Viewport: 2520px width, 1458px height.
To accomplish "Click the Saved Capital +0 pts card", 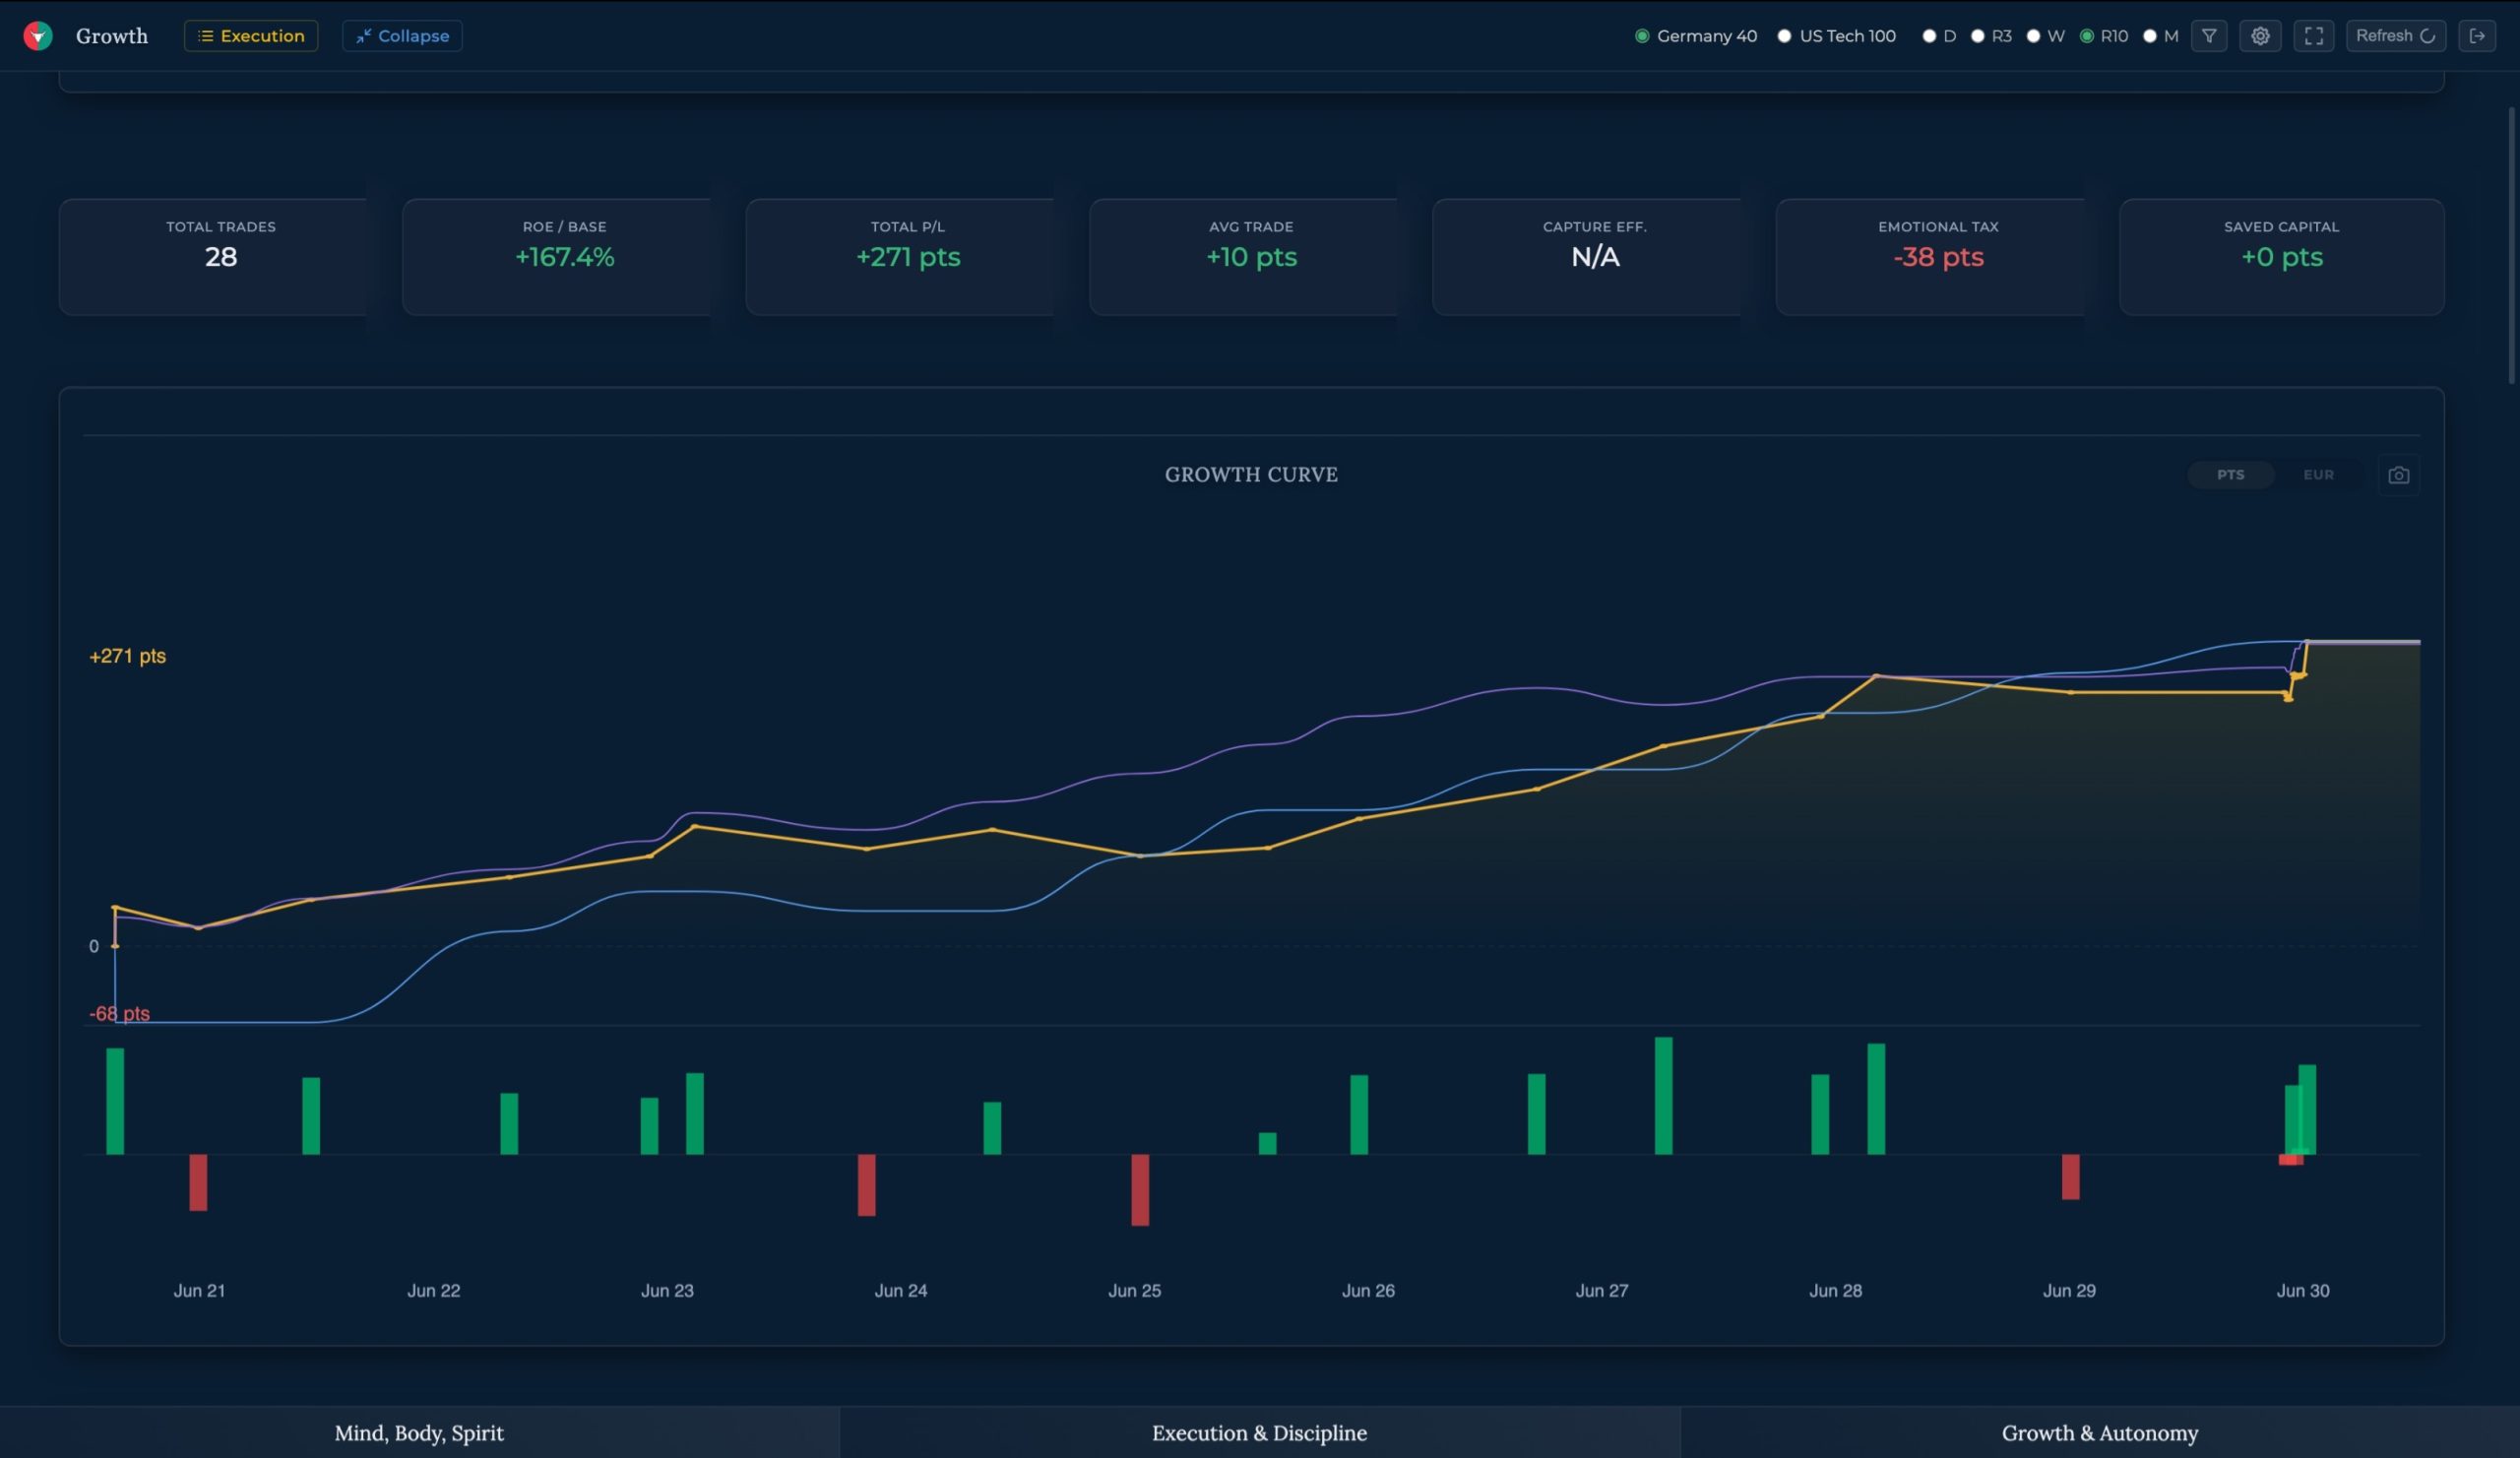I will click(2282, 257).
